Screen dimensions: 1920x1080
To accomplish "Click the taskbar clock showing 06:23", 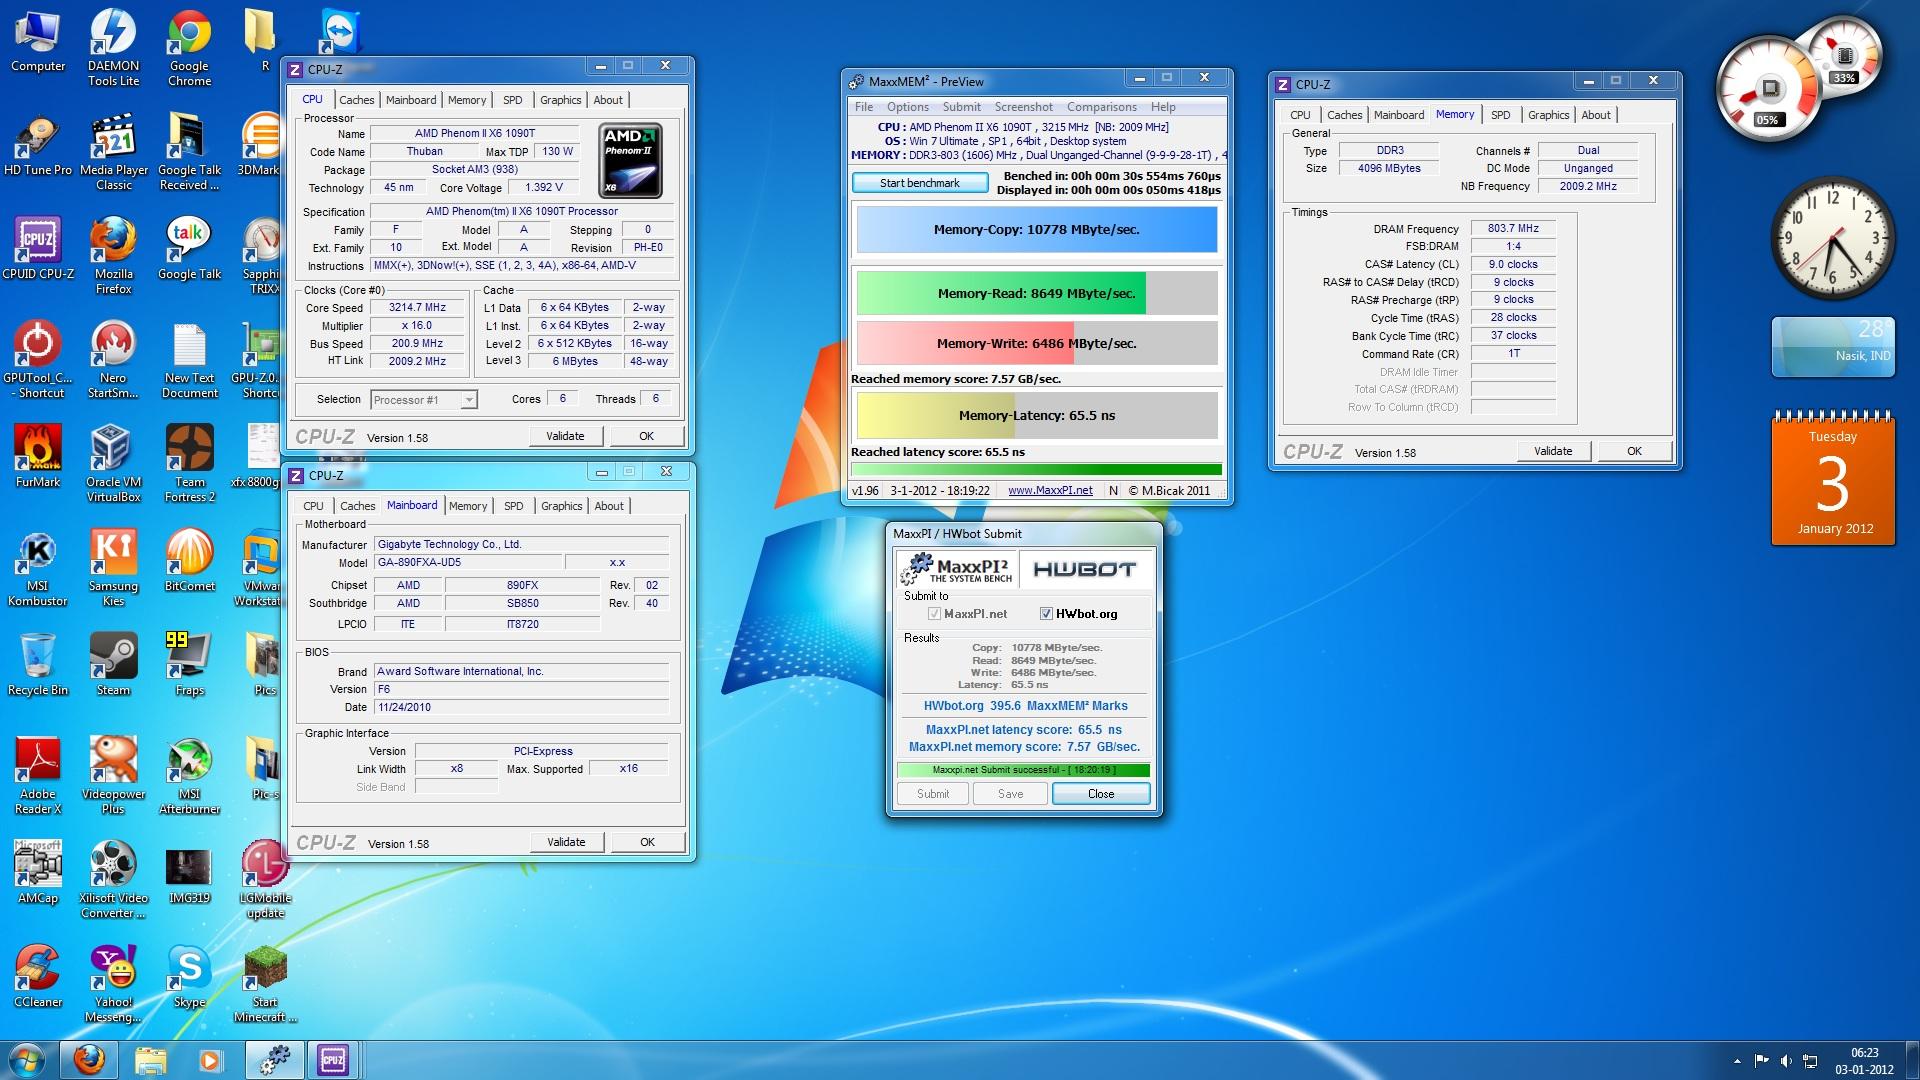I will click(1864, 1061).
